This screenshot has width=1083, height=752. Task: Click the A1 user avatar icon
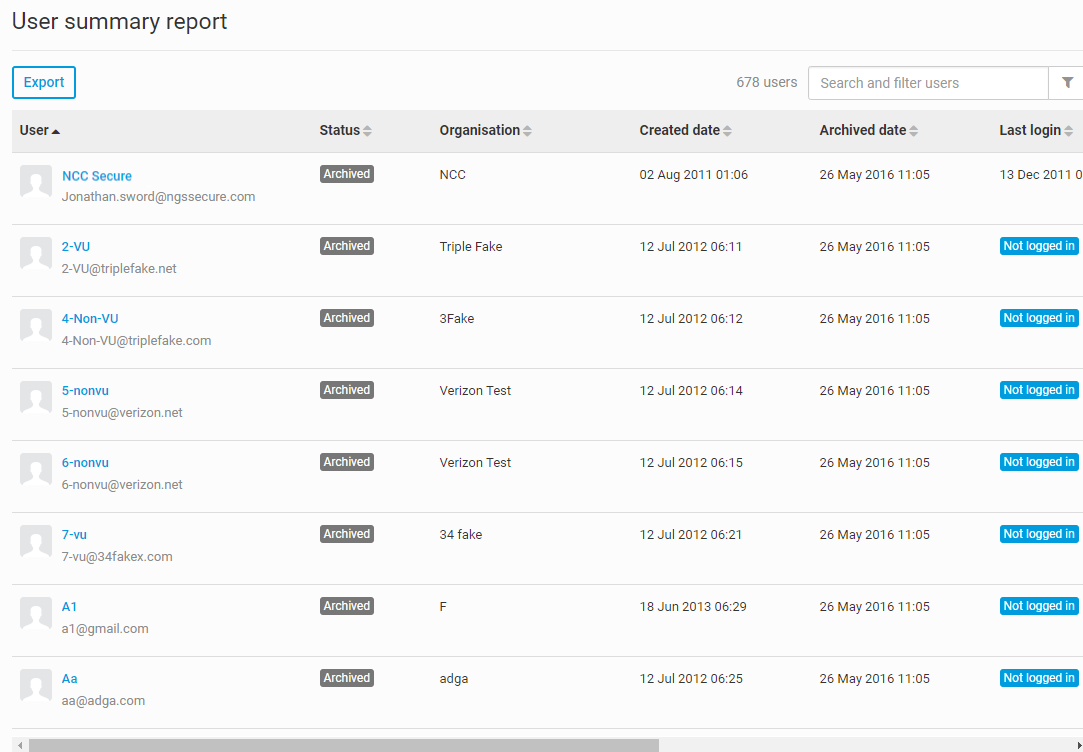click(x=36, y=614)
